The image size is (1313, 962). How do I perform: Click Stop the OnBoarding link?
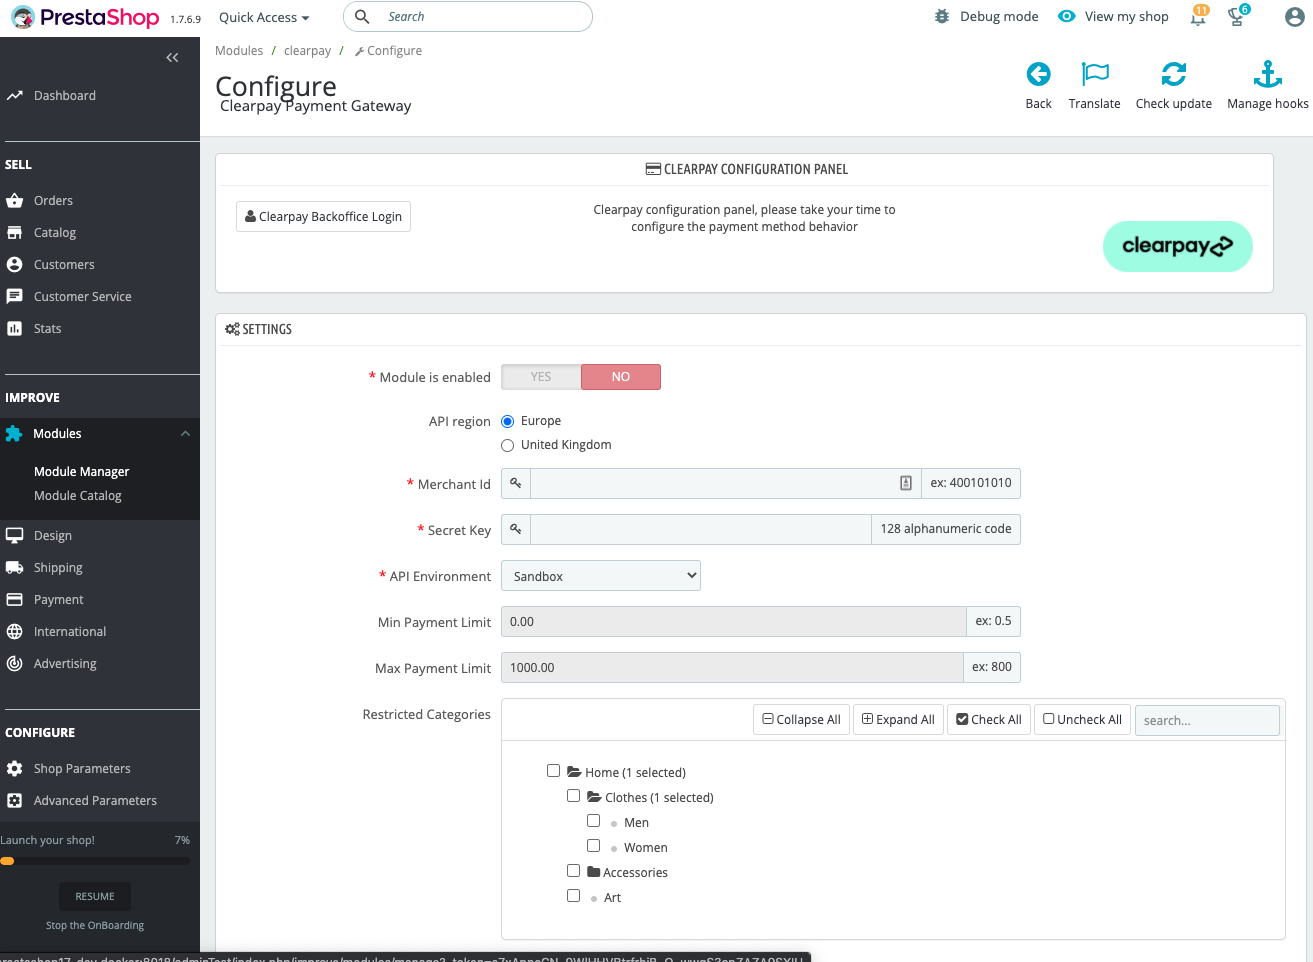tap(95, 926)
